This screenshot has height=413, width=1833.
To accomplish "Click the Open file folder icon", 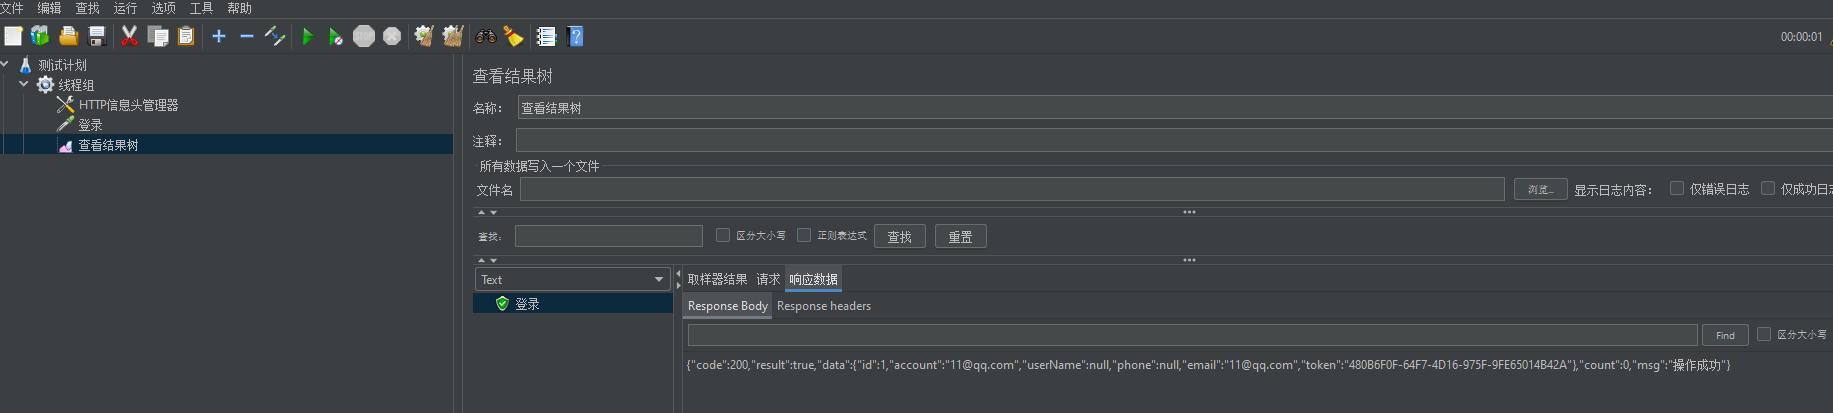I will [69, 36].
